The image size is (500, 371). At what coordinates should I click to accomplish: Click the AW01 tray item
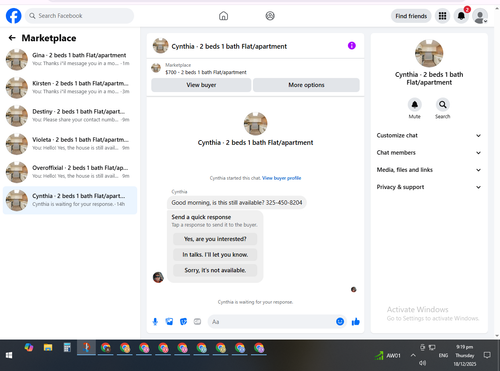click(x=388, y=356)
